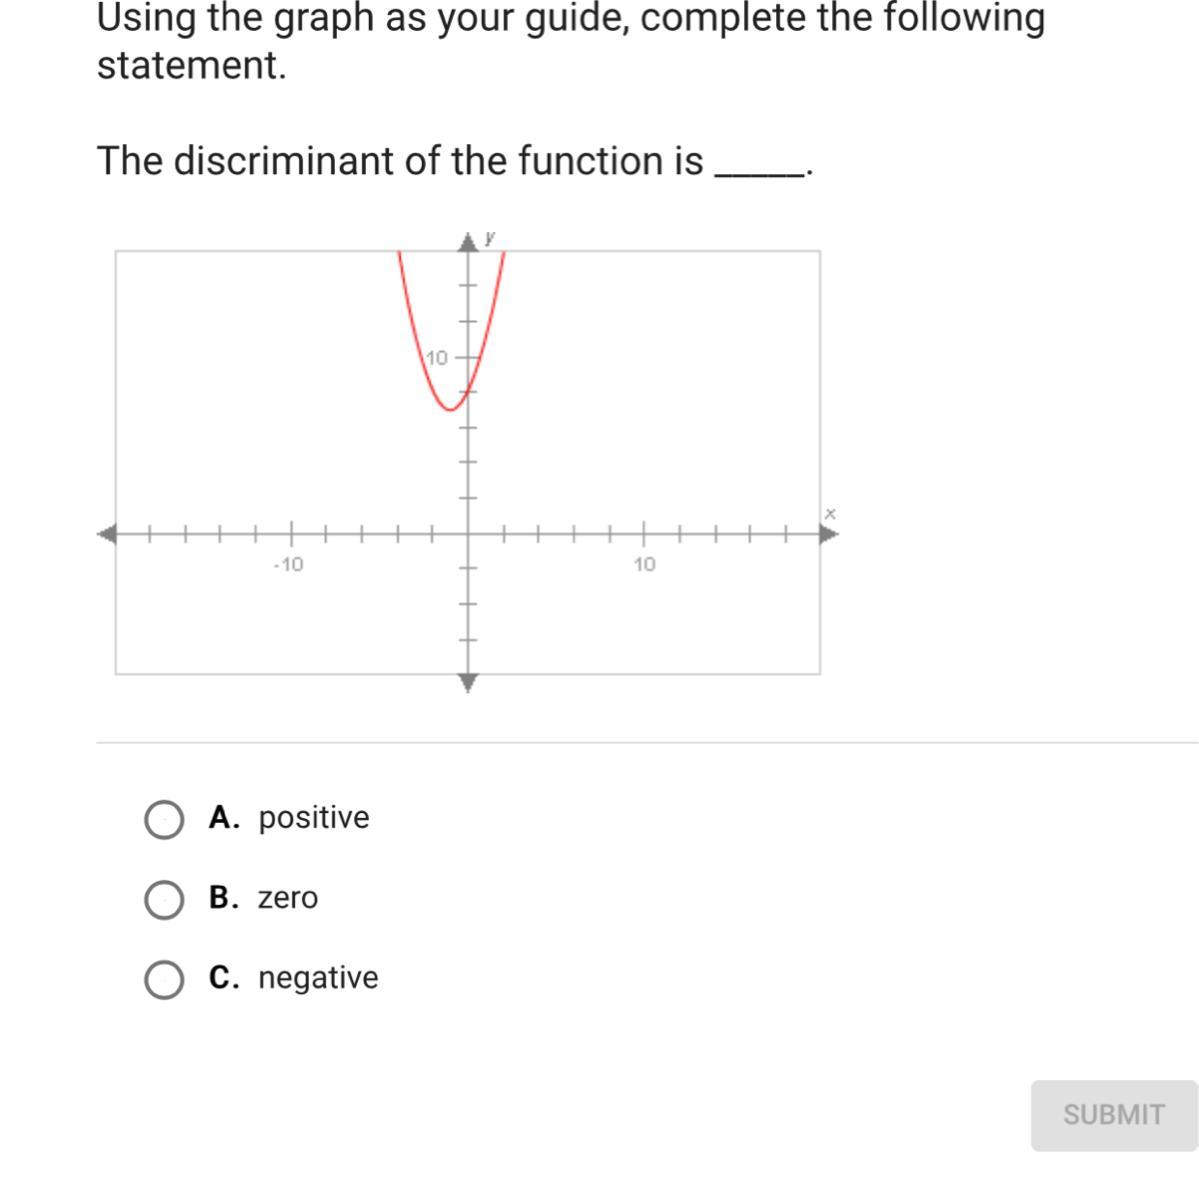Image resolution: width=1199 pixels, height=1200 pixels.
Task: Click the x-axis left arrow
Action: (107, 534)
